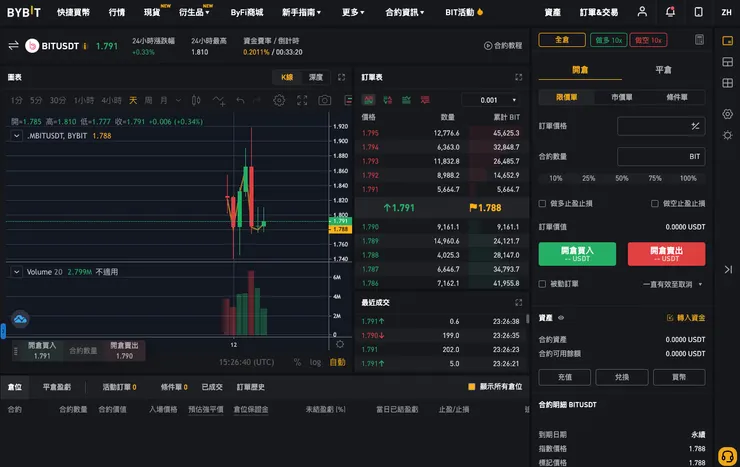Toggle the 自動 scale option under chart

coord(337,362)
